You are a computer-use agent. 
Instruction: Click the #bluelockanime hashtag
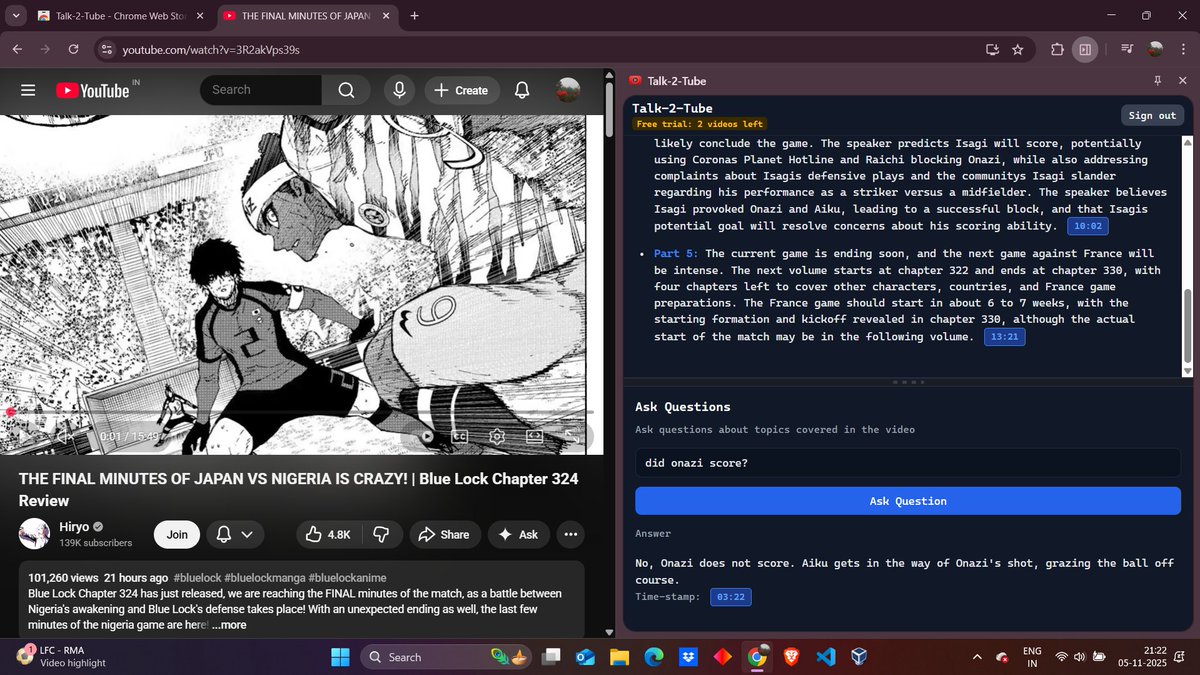click(347, 578)
